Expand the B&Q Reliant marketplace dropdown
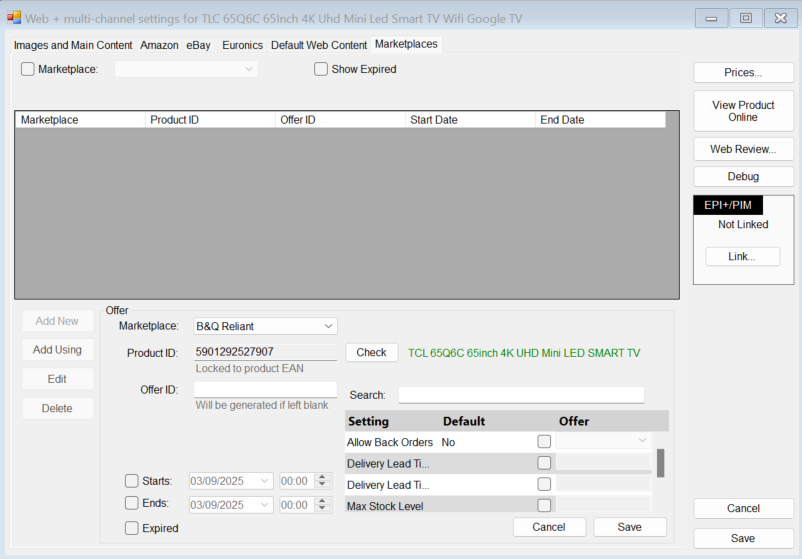The image size is (802, 559). [328, 326]
